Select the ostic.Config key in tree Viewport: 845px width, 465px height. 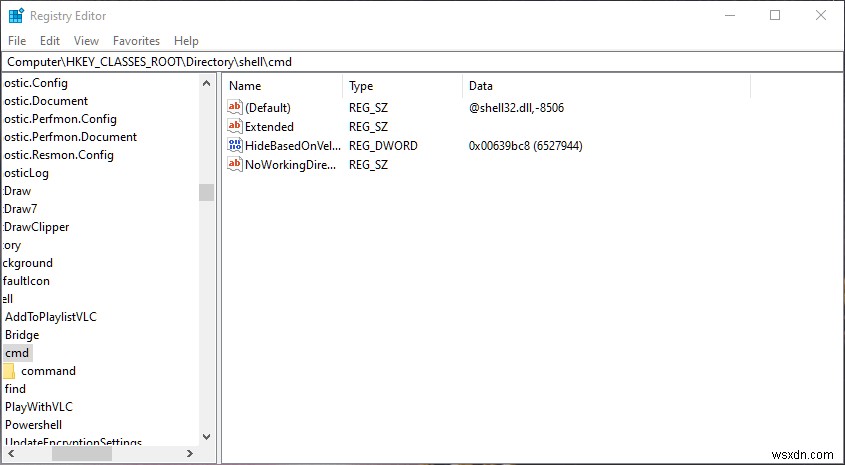tap(35, 83)
